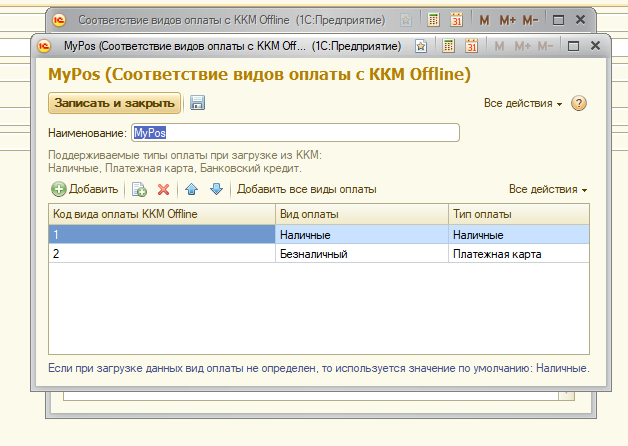This screenshot has width=628, height=446.
Task: Move row down with the down arrow
Action: [x=216, y=189]
